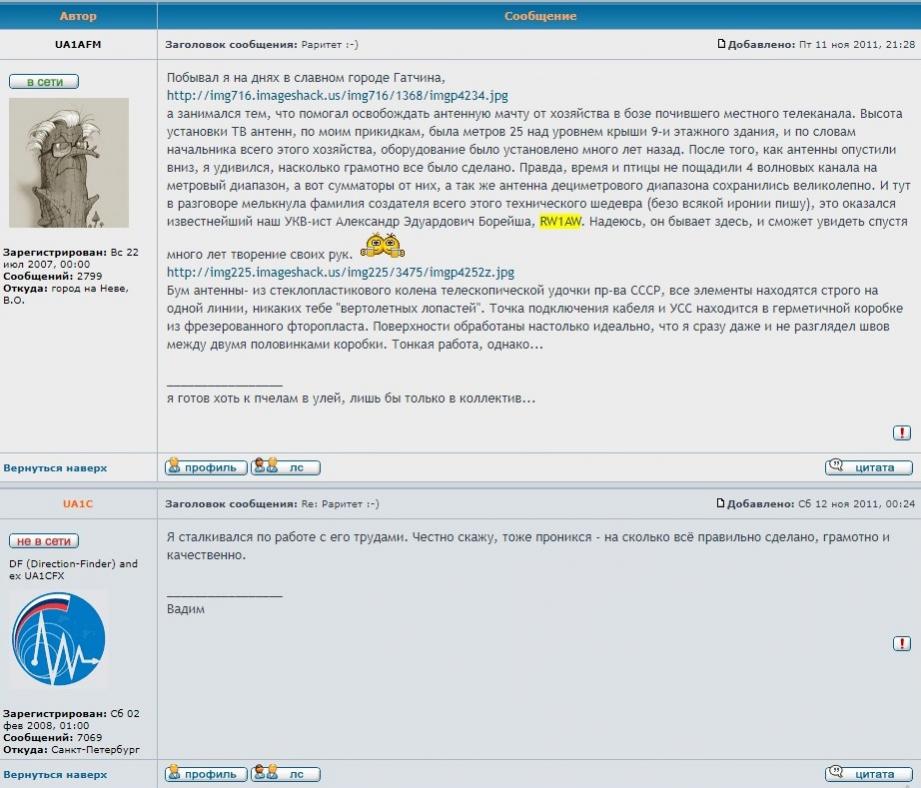Click the report icon in UA1C's post
The image size is (921, 788).
(x=901, y=644)
